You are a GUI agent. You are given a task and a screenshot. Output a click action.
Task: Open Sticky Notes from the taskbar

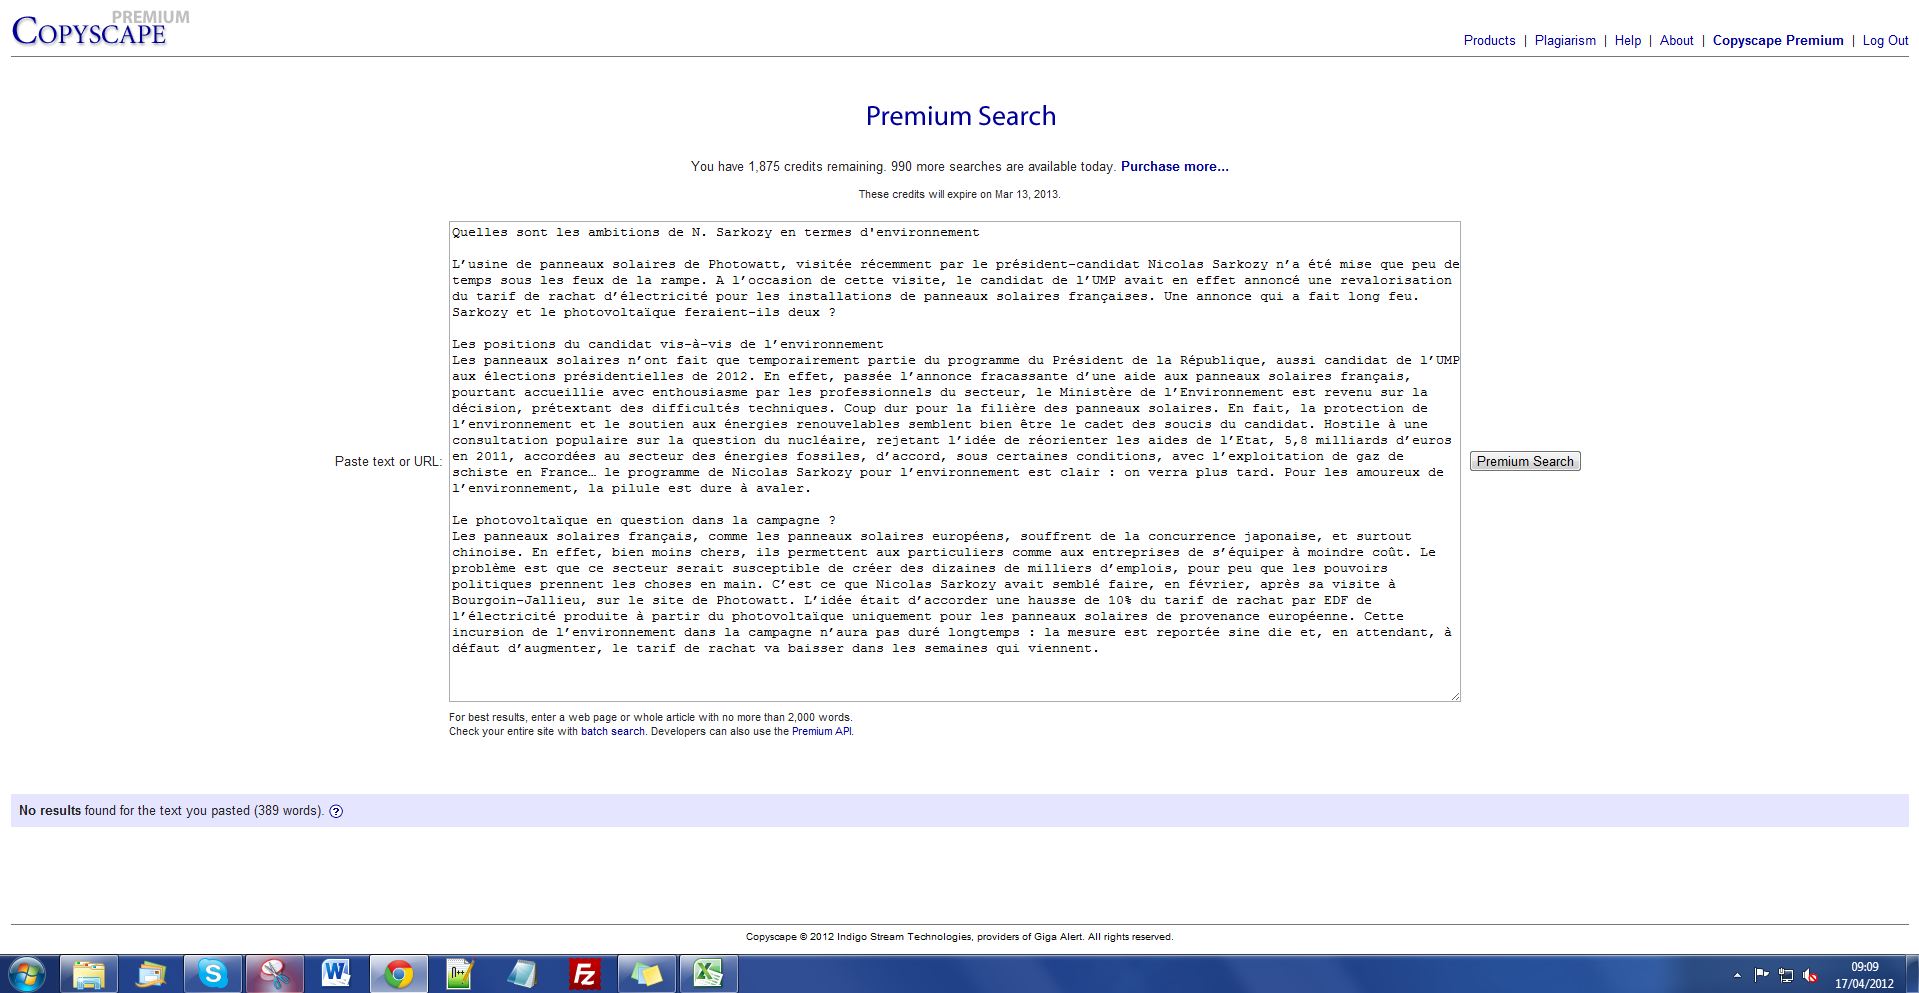[646, 973]
